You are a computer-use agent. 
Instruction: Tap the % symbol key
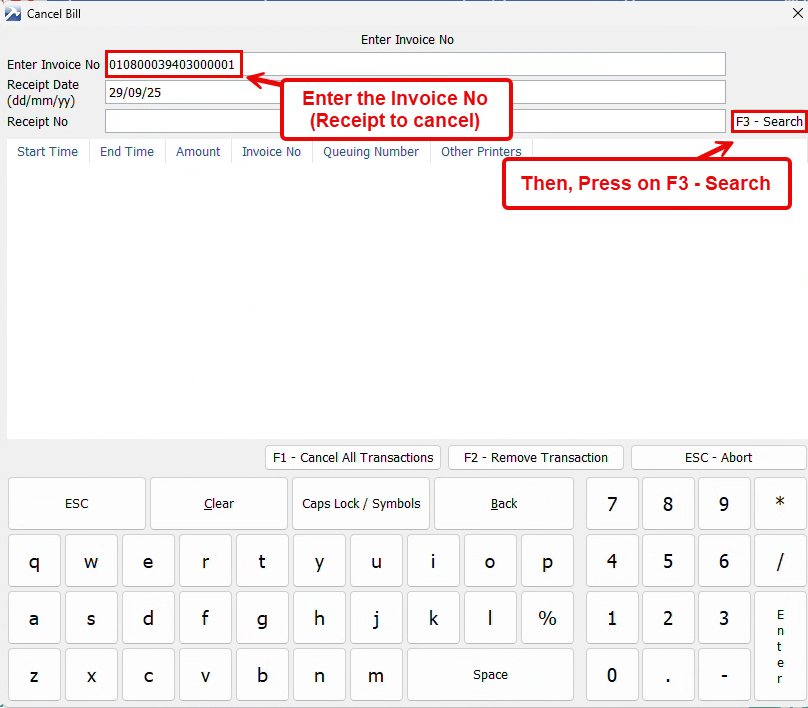pos(547,619)
